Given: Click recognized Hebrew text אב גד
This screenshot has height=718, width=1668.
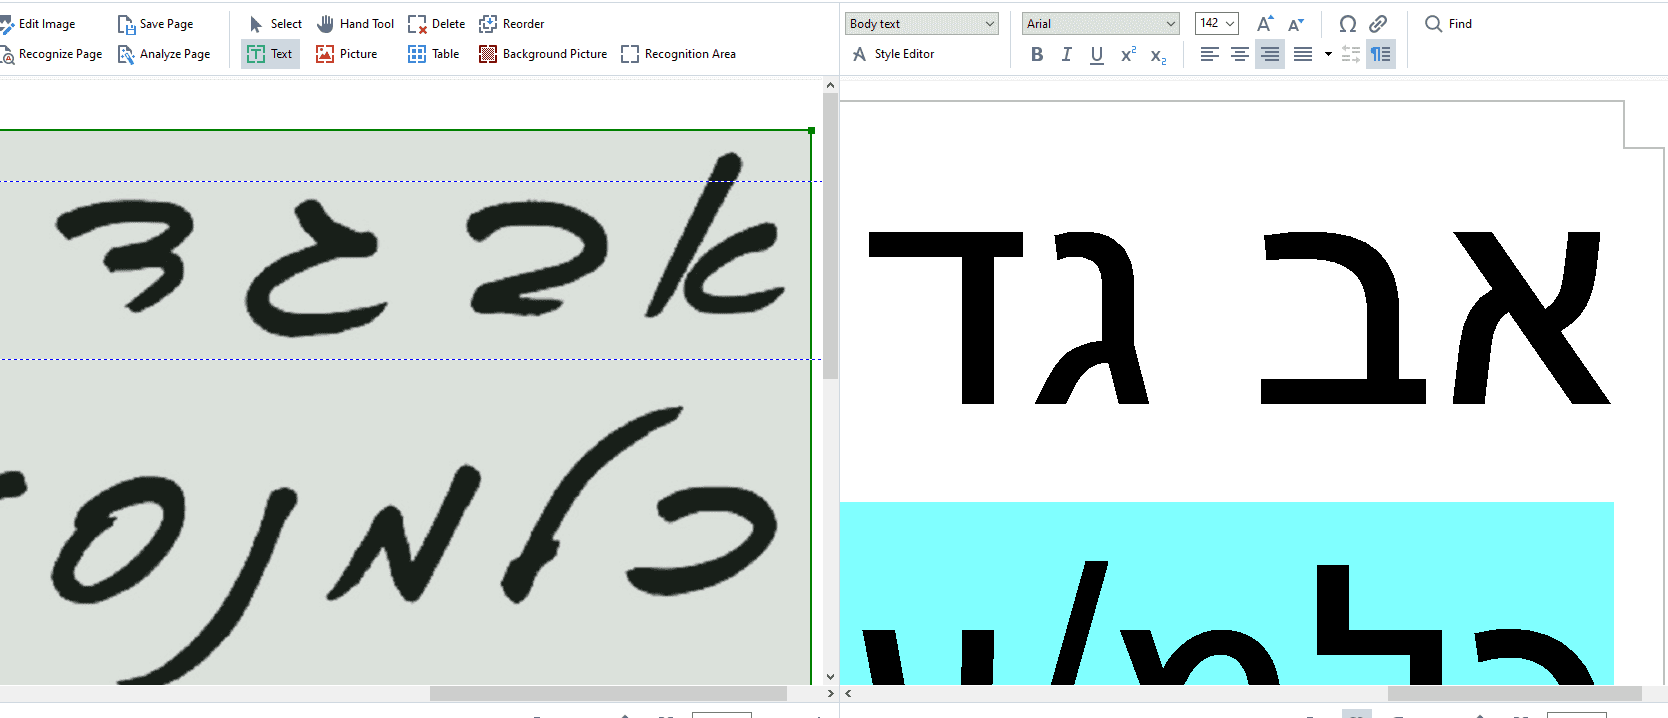Looking at the screenshot, I should pos(1239,317).
